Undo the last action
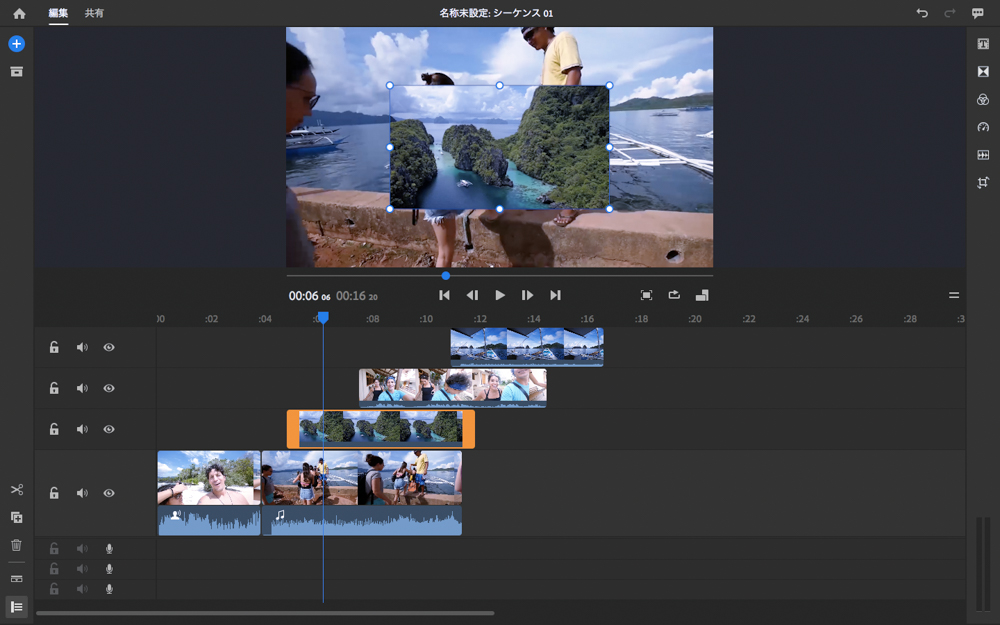Viewport: 1000px width, 625px height. pos(922,13)
